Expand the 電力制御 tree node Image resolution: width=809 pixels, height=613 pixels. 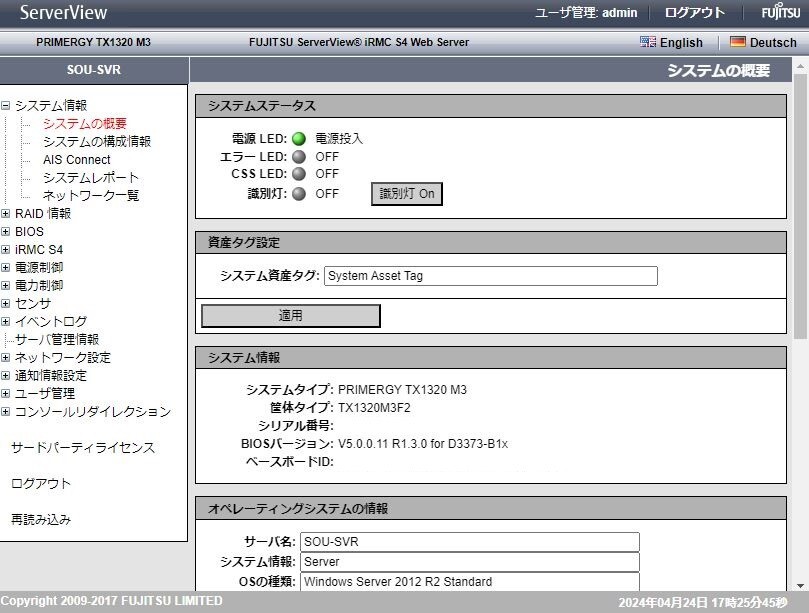(5, 285)
